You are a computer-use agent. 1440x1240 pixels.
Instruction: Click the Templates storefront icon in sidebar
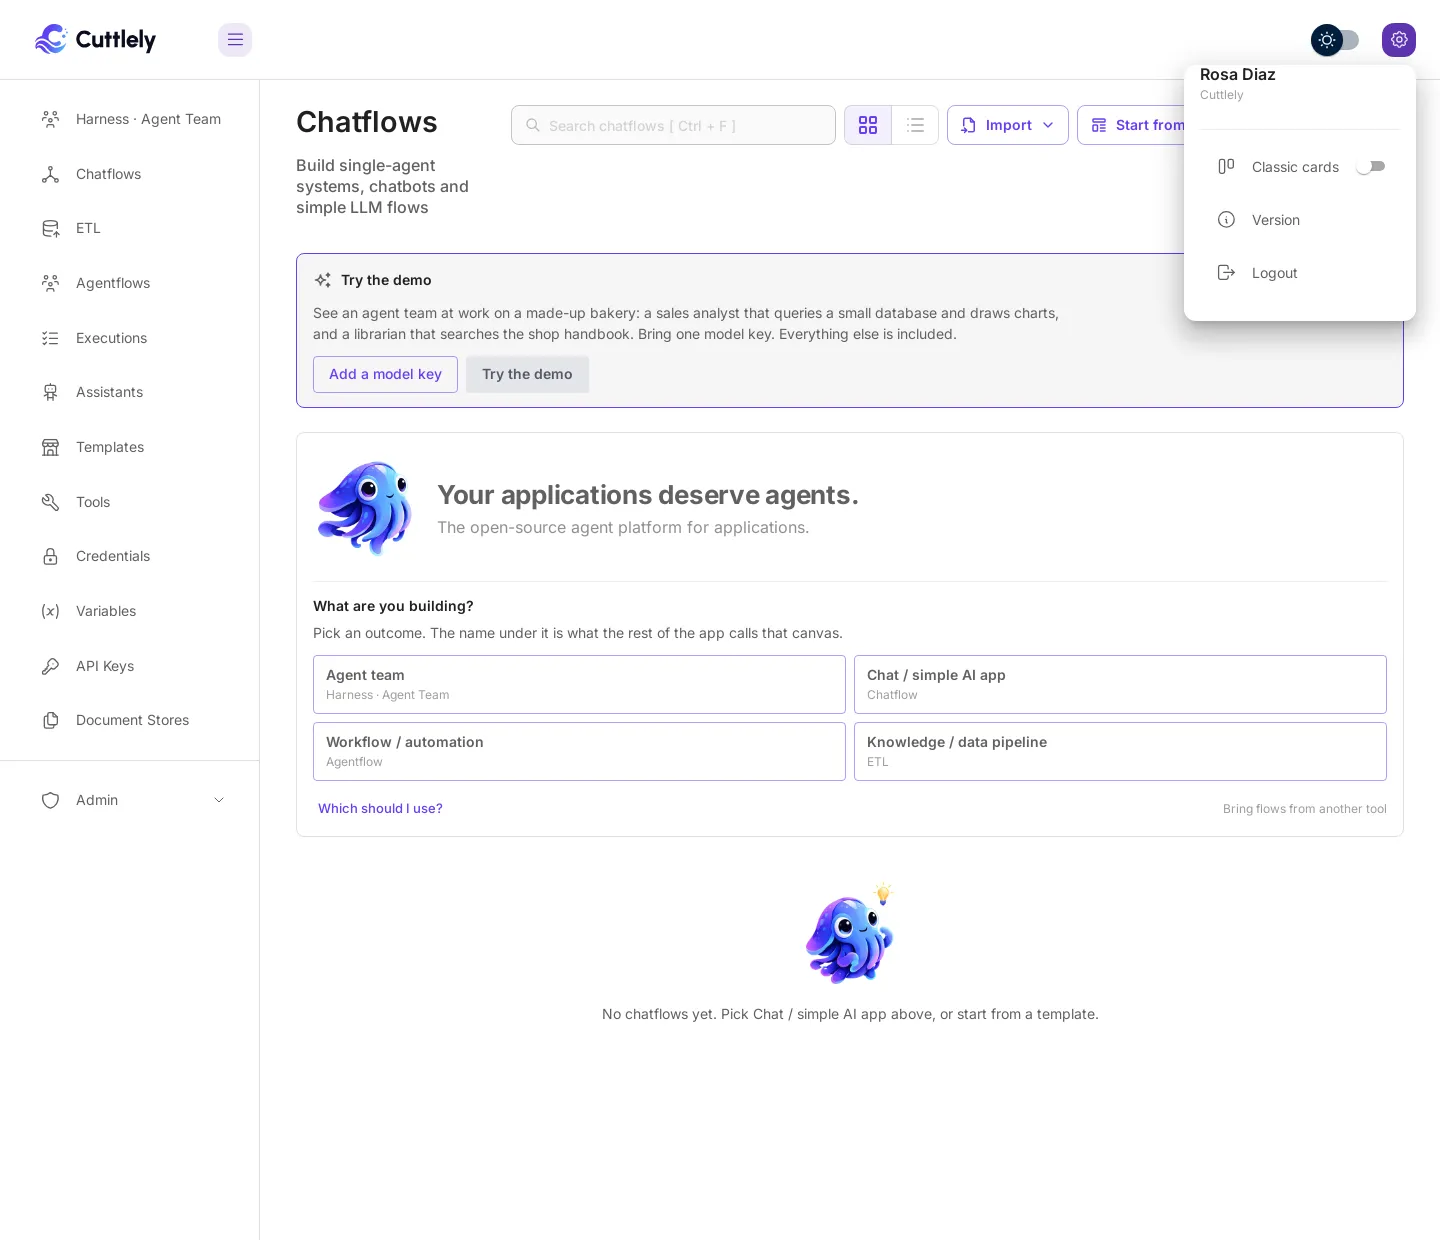tap(50, 447)
